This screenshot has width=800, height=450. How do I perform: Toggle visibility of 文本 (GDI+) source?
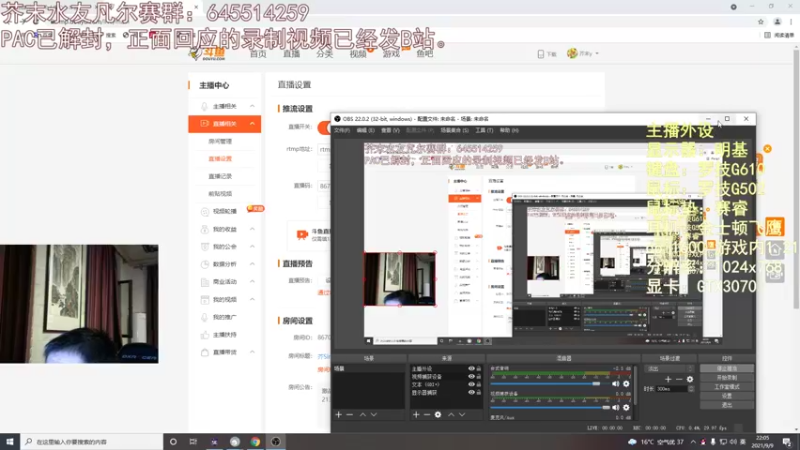pos(471,384)
